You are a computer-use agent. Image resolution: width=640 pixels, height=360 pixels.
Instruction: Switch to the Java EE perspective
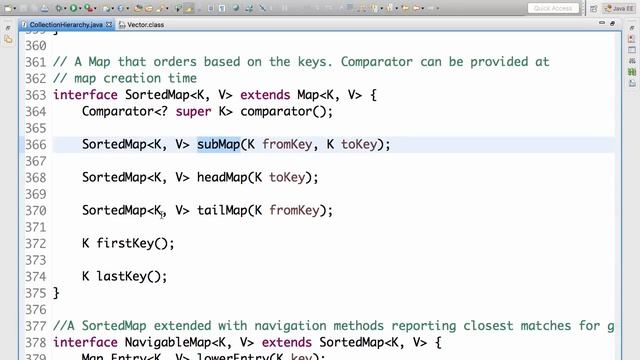619,8
